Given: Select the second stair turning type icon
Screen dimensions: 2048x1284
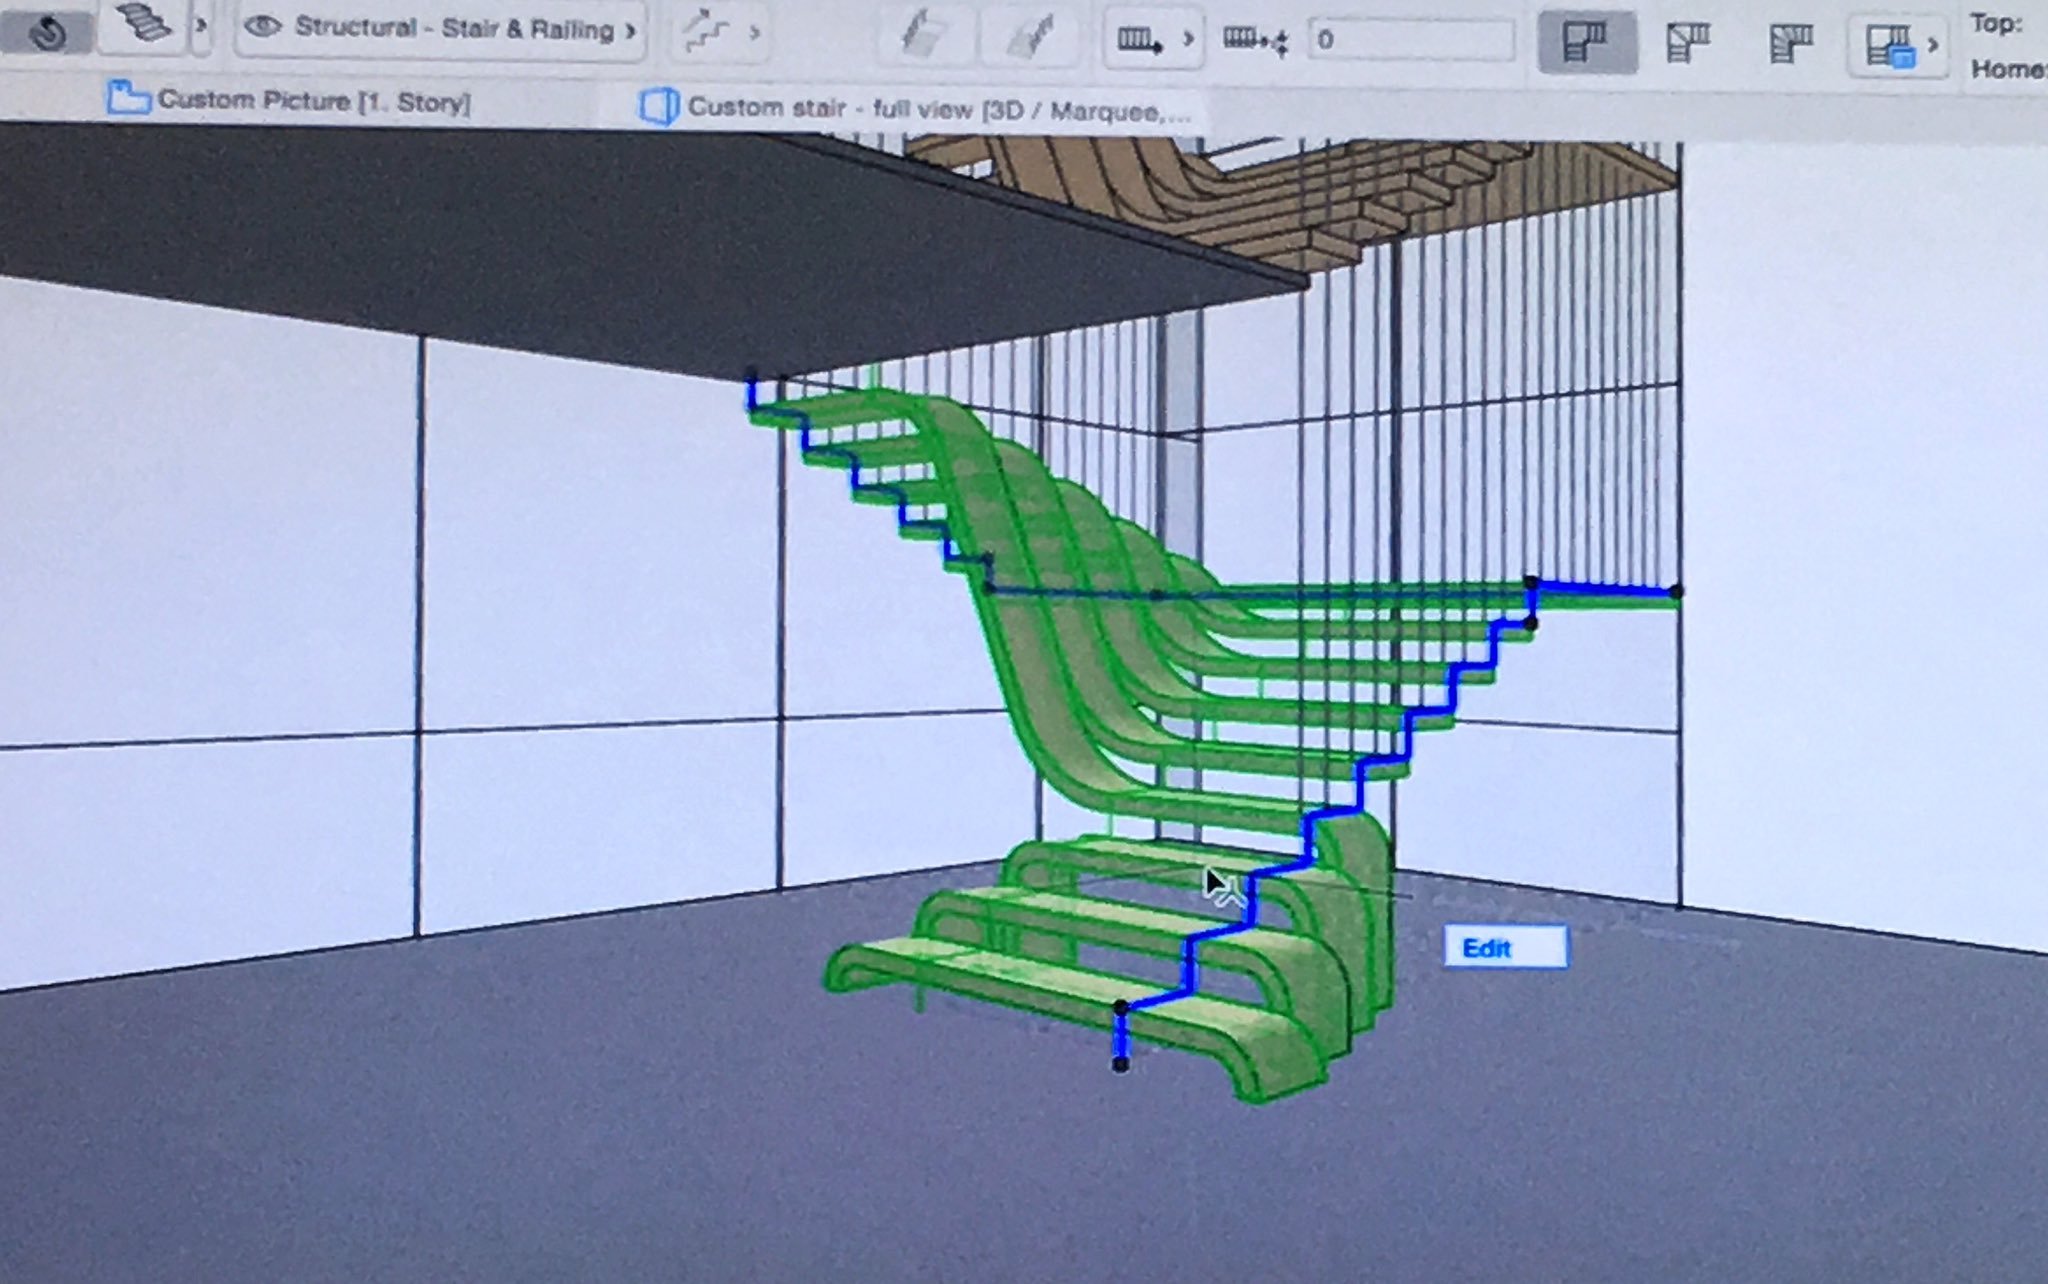Looking at the screenshot, I should pos(1689,44).
